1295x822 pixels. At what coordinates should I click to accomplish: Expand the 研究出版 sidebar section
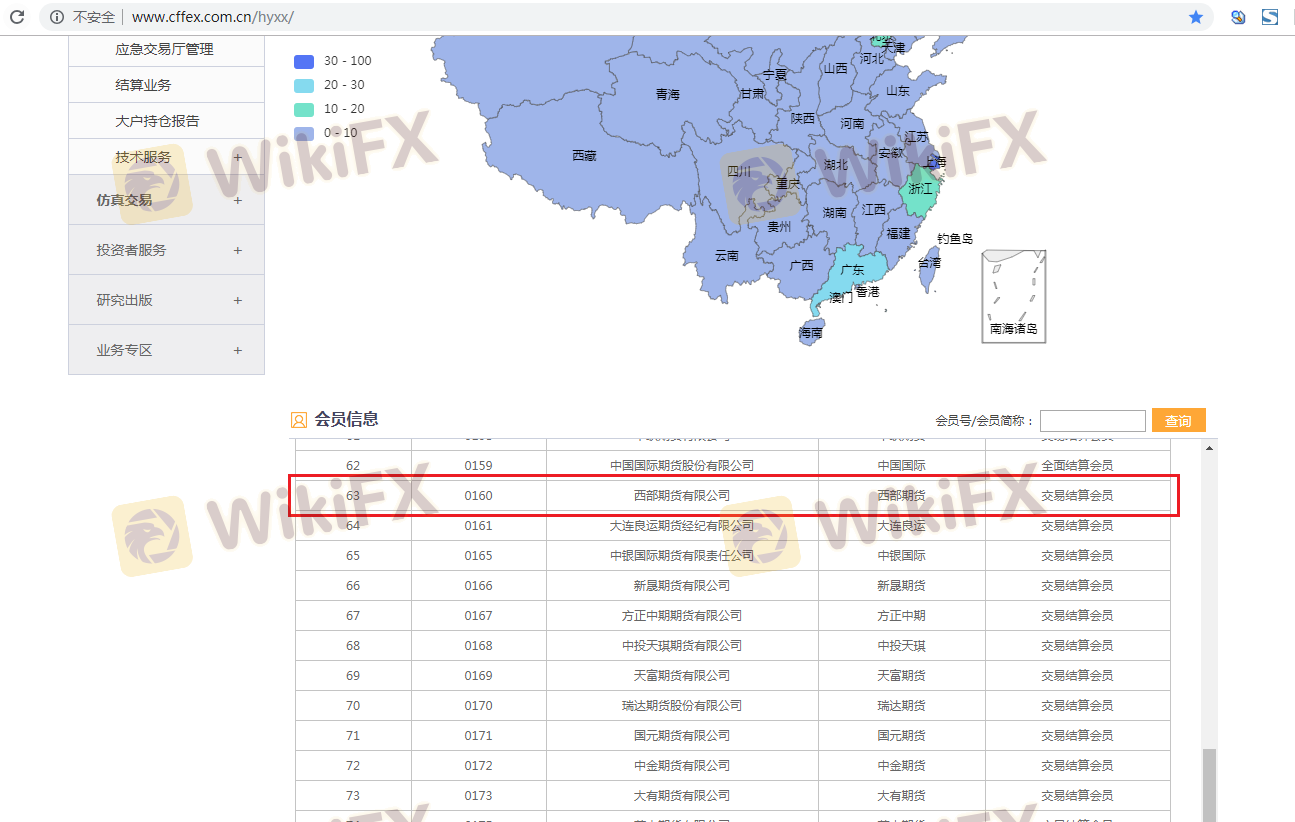(x=237, y=300)
